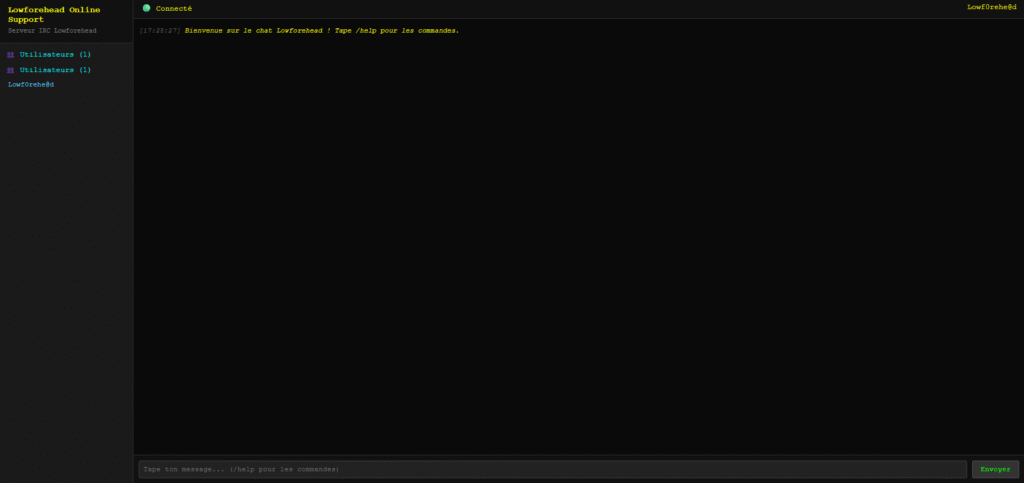Click the green connection status dot
This screenshot has width=1024, height=483.
click(x=146, y=8)
